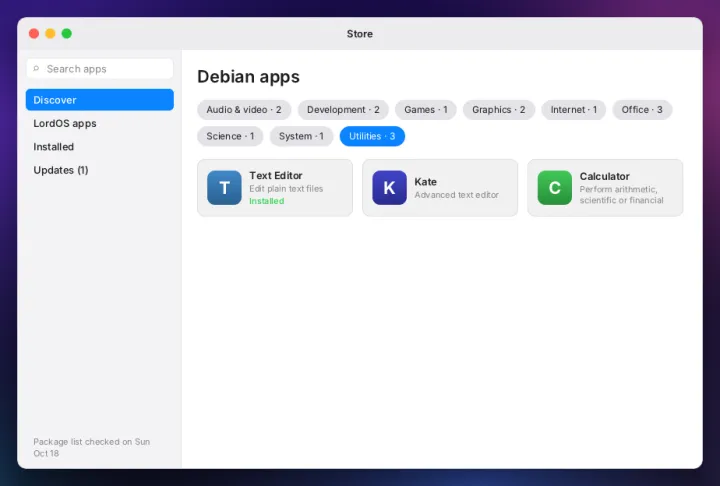Show Science category apps
720x486 pixels.
click(x=230, y=136)
